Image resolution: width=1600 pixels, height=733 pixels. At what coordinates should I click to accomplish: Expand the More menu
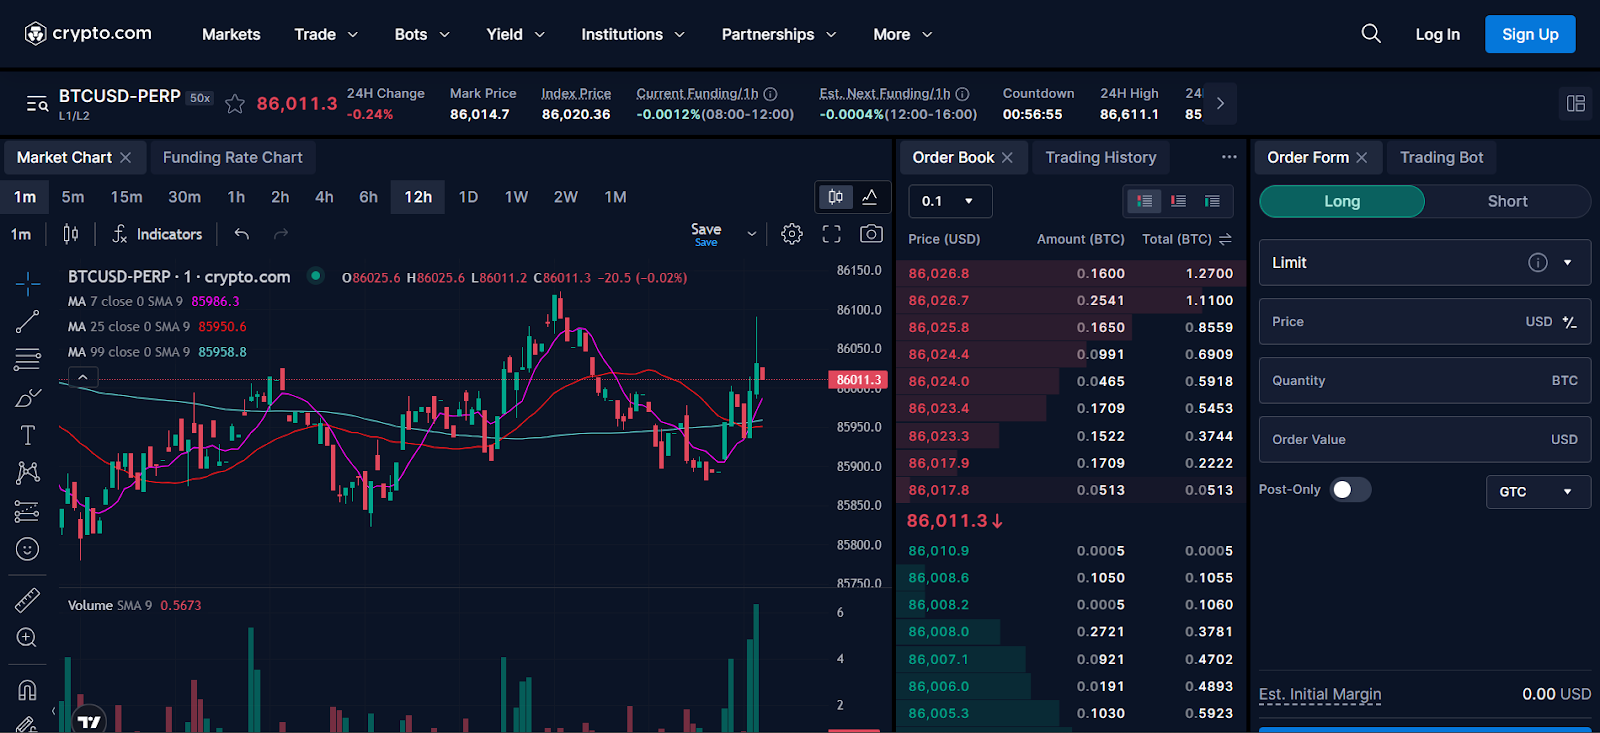(903, 34)
